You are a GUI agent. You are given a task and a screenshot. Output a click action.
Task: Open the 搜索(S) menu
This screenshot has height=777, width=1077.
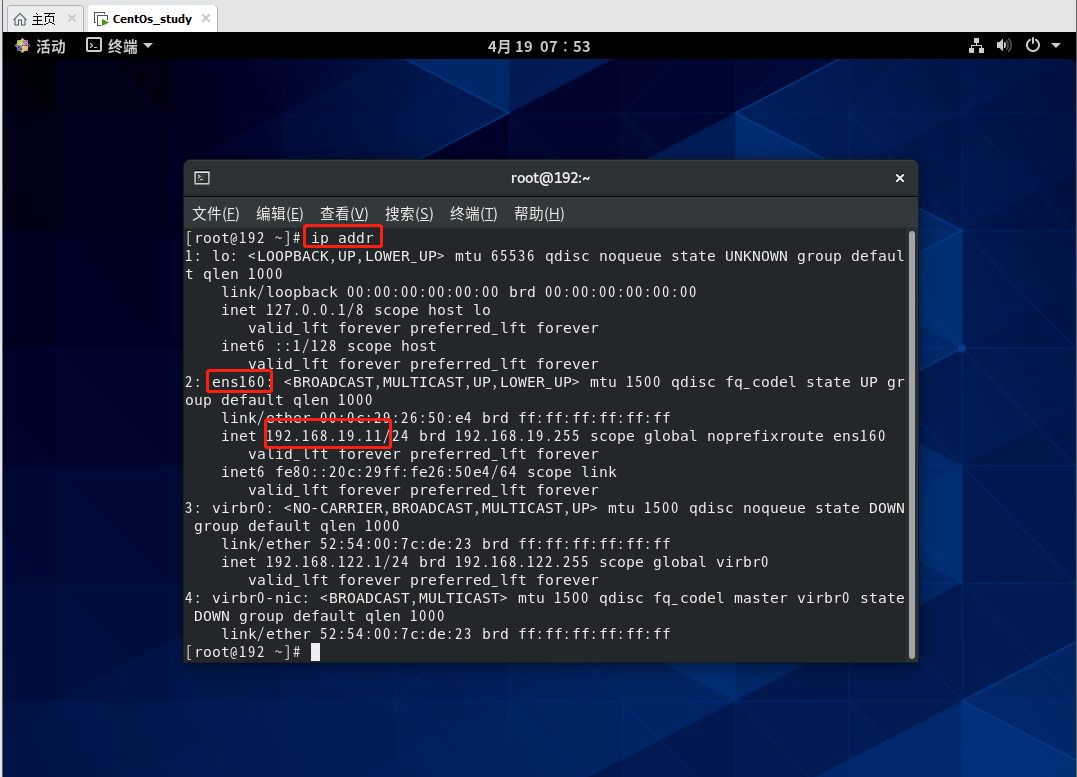tap(409, 214)
